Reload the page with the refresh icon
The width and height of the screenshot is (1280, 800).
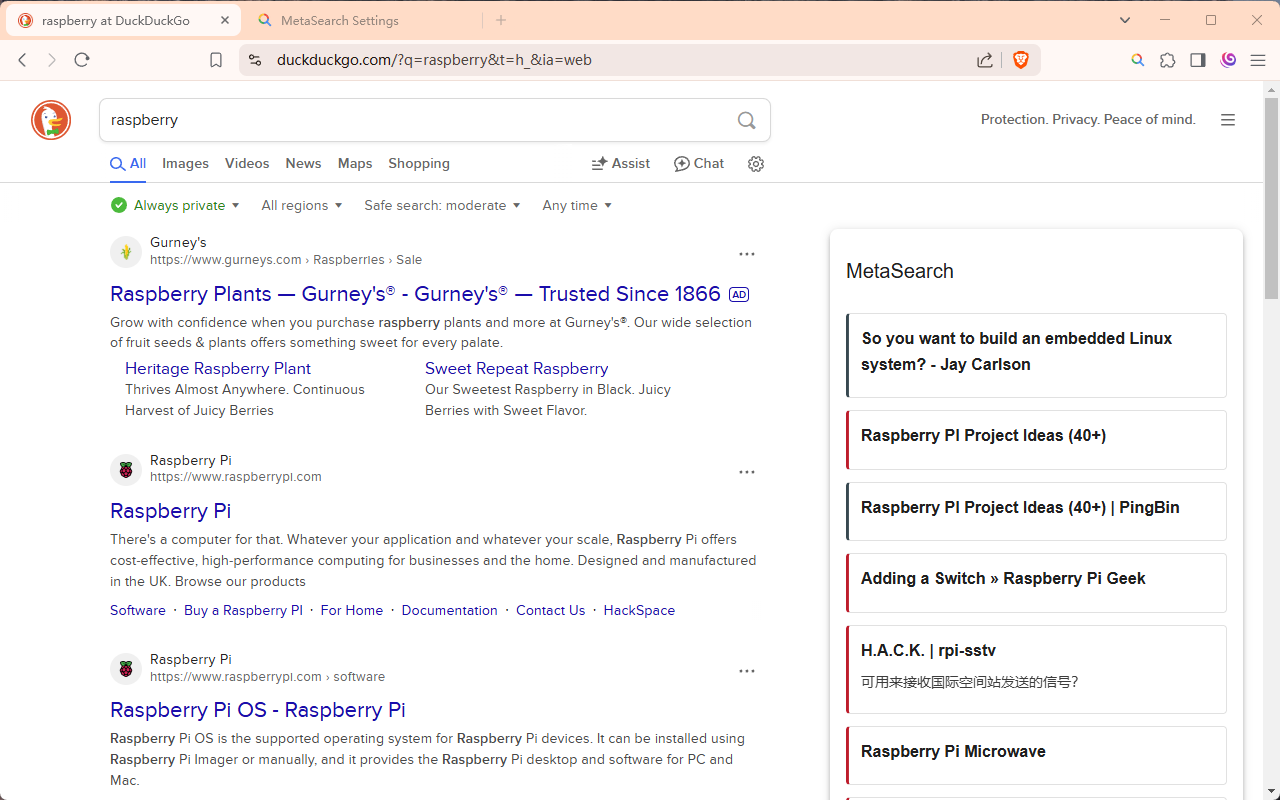coord(82,60)
